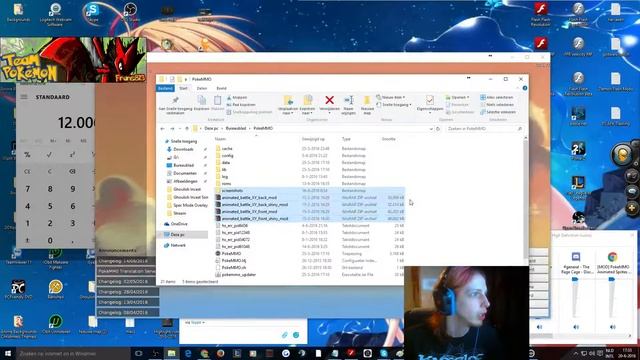Open the Explorer help icon
The width and height of the screenshot is (640, 360).
pos(525,88)
